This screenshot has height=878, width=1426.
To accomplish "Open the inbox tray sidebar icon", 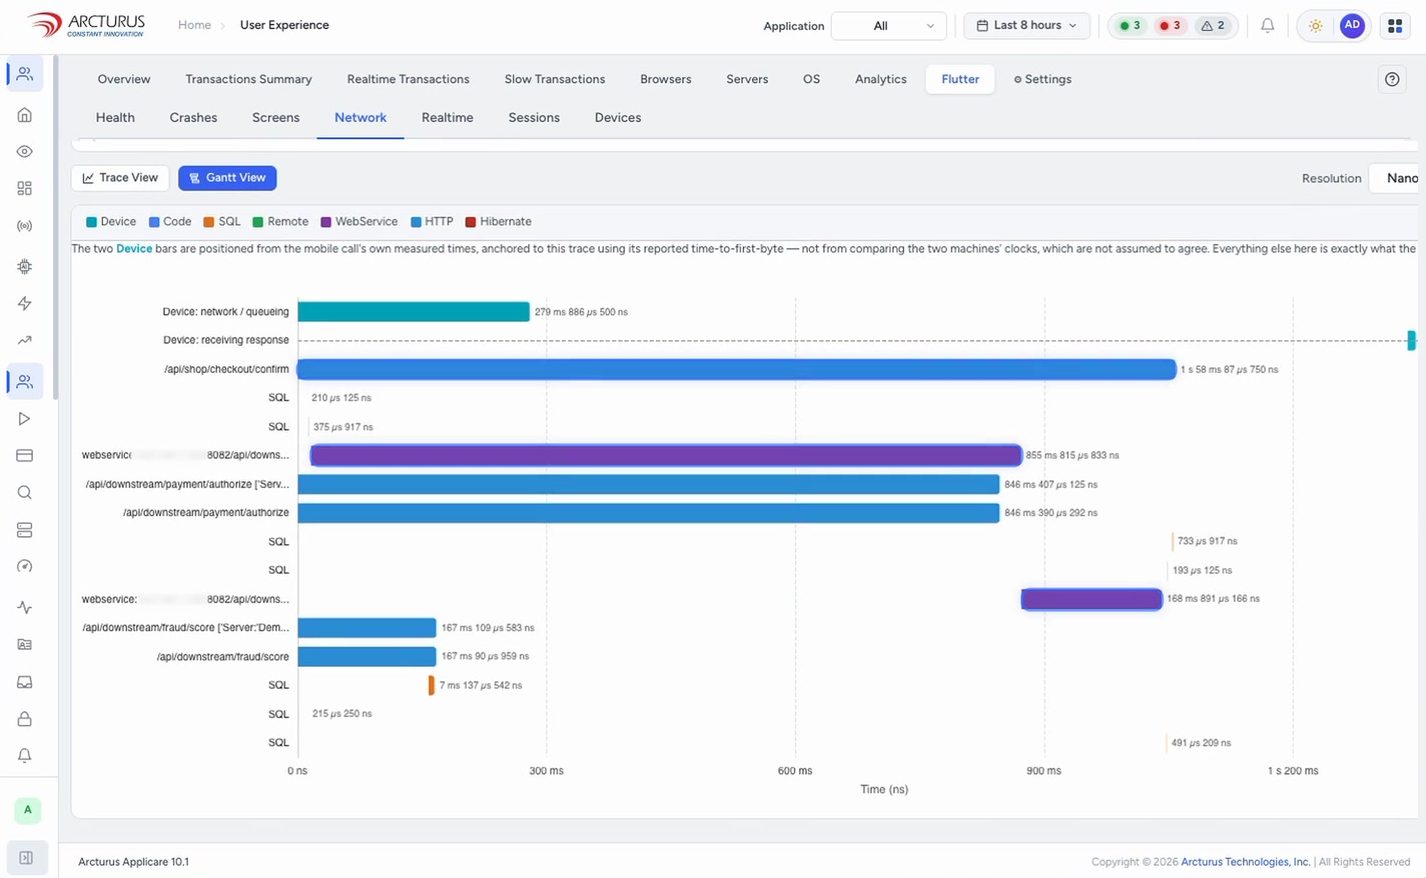I will click(25, 682).
